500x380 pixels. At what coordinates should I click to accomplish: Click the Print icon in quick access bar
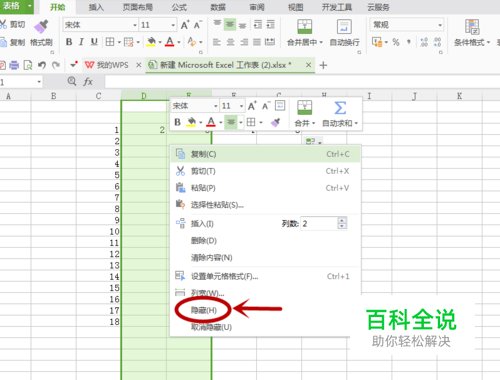tap(14, 65)
